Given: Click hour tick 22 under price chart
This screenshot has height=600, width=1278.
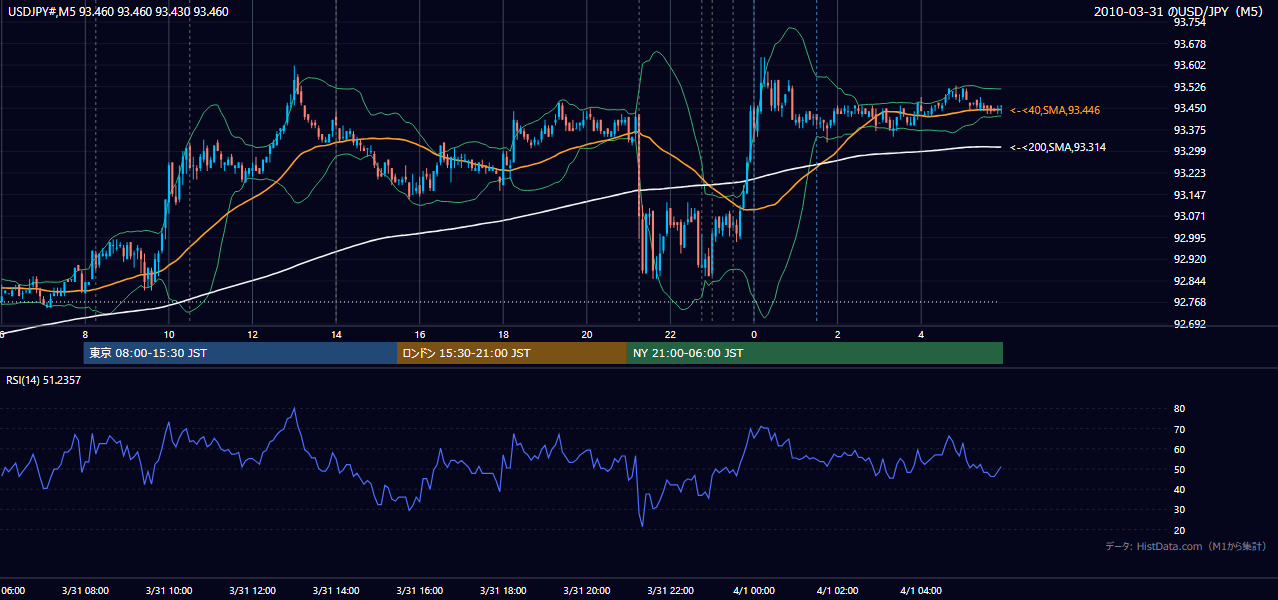Looking at the screenshot, I should [671, 334].
